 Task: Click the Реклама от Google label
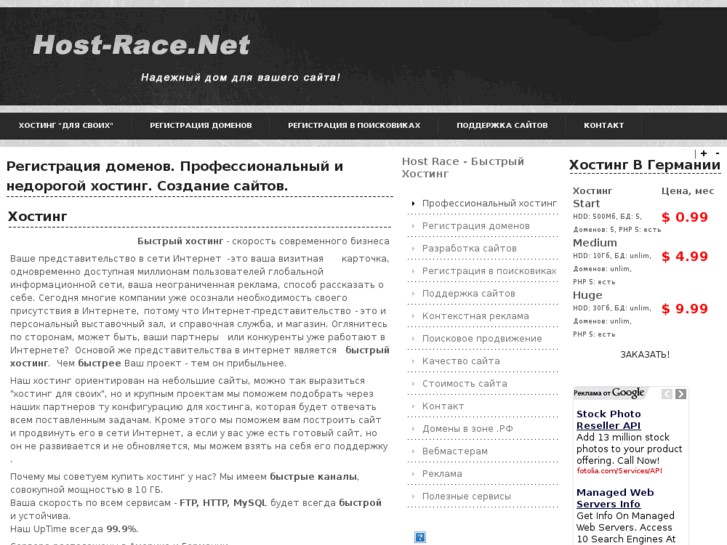click(609, 393)
